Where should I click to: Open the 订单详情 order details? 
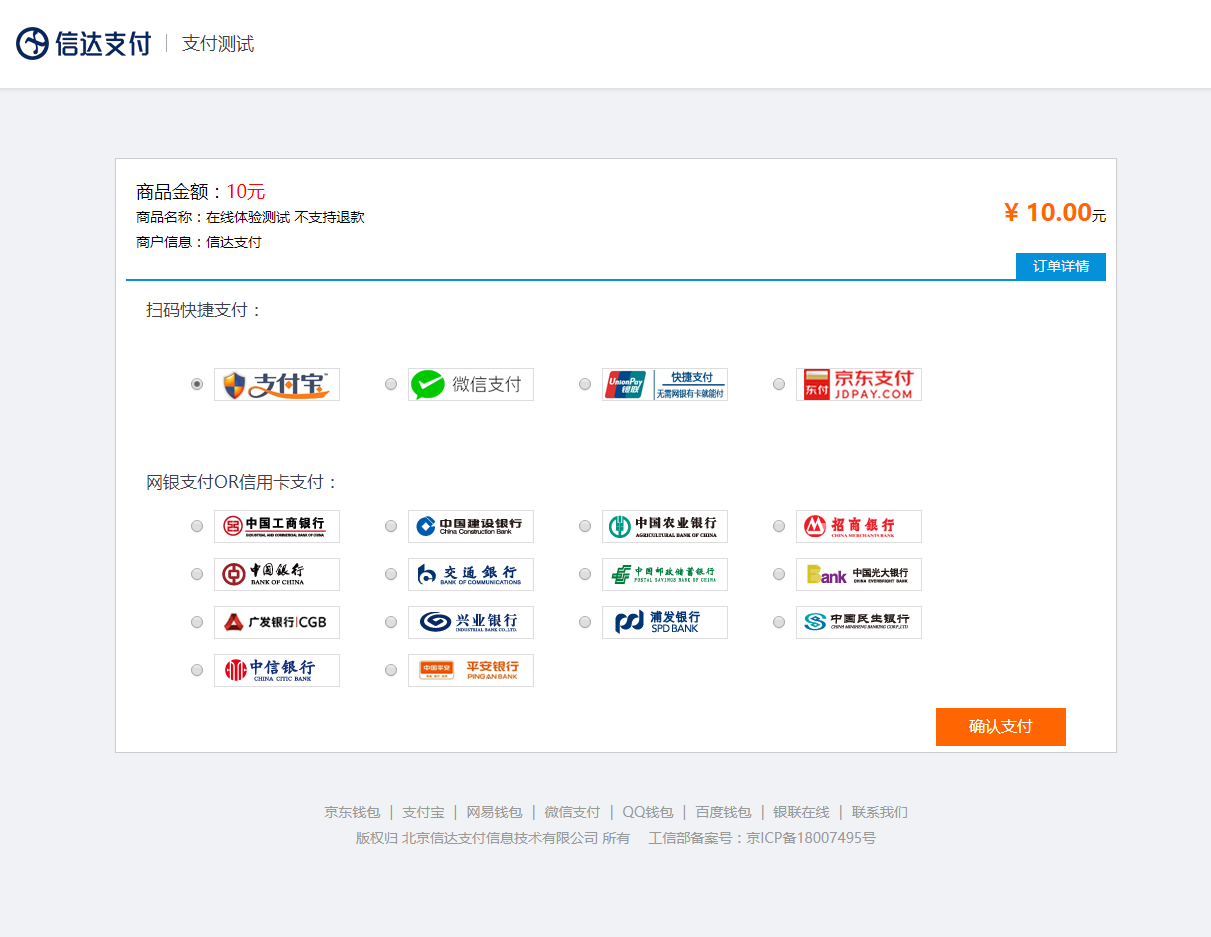[1061, 266]
